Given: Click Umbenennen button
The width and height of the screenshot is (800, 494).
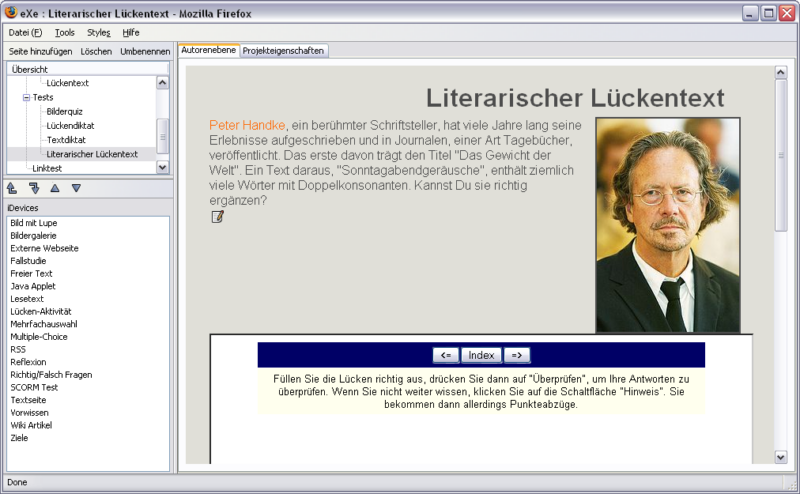Looking at the screenshot, I should [145, 52].
